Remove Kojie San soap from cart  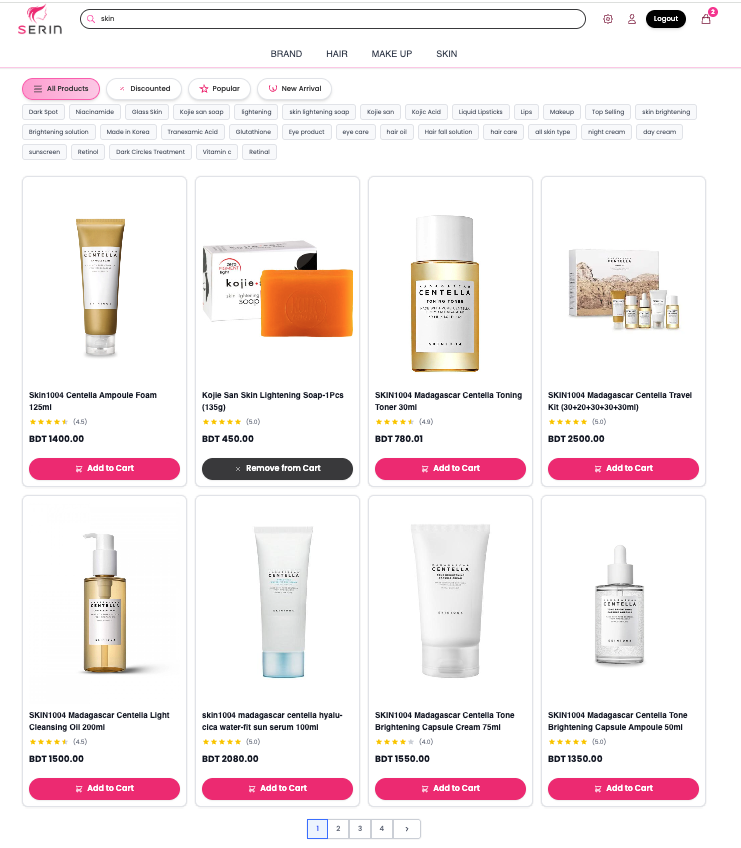coord(277,468)
